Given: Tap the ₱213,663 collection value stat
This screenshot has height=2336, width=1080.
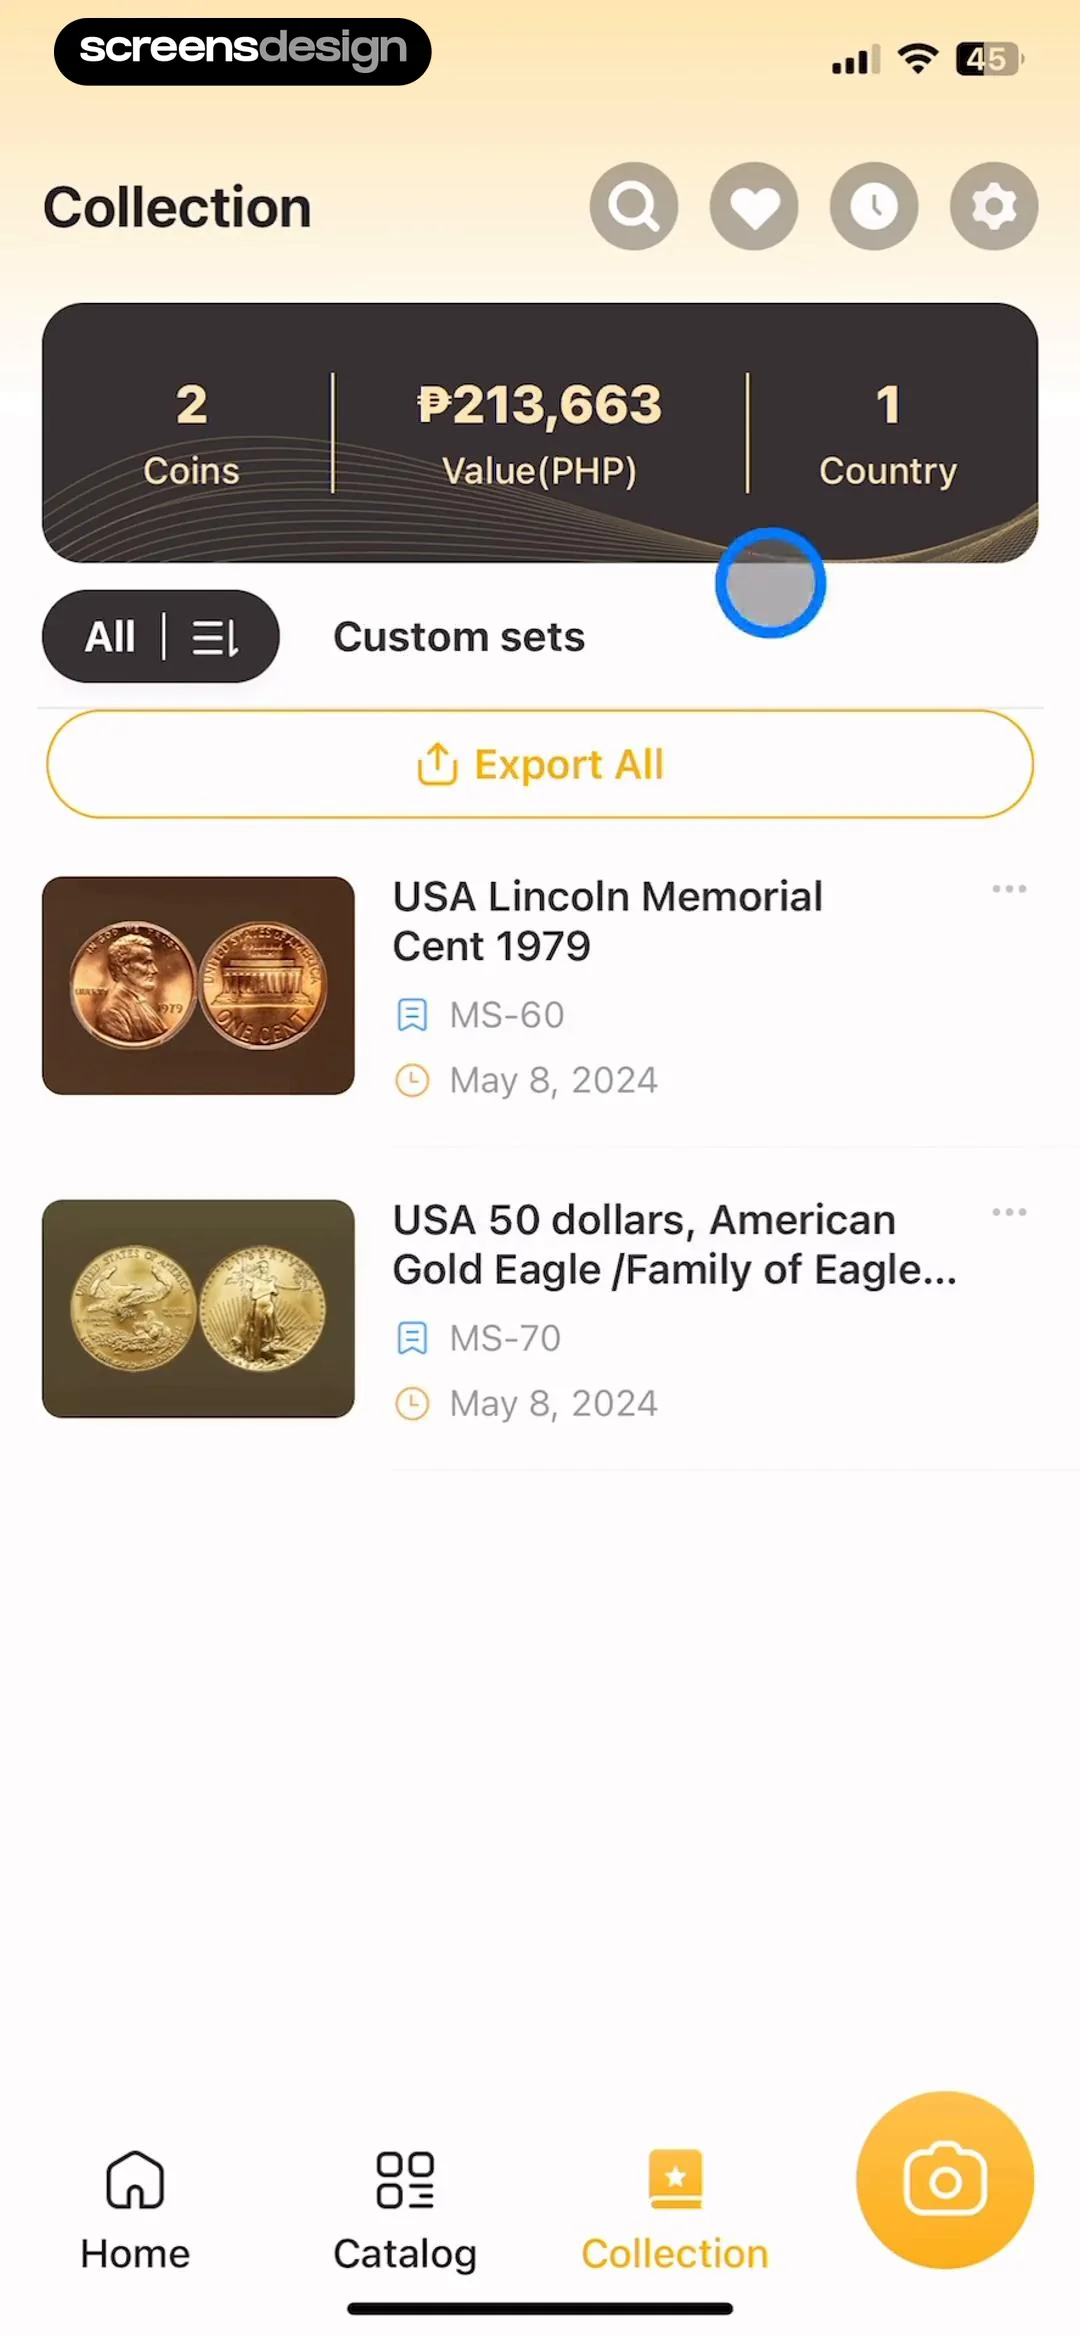Looking at the screenshot, I should pyautogui.click(x=540, y=432).
